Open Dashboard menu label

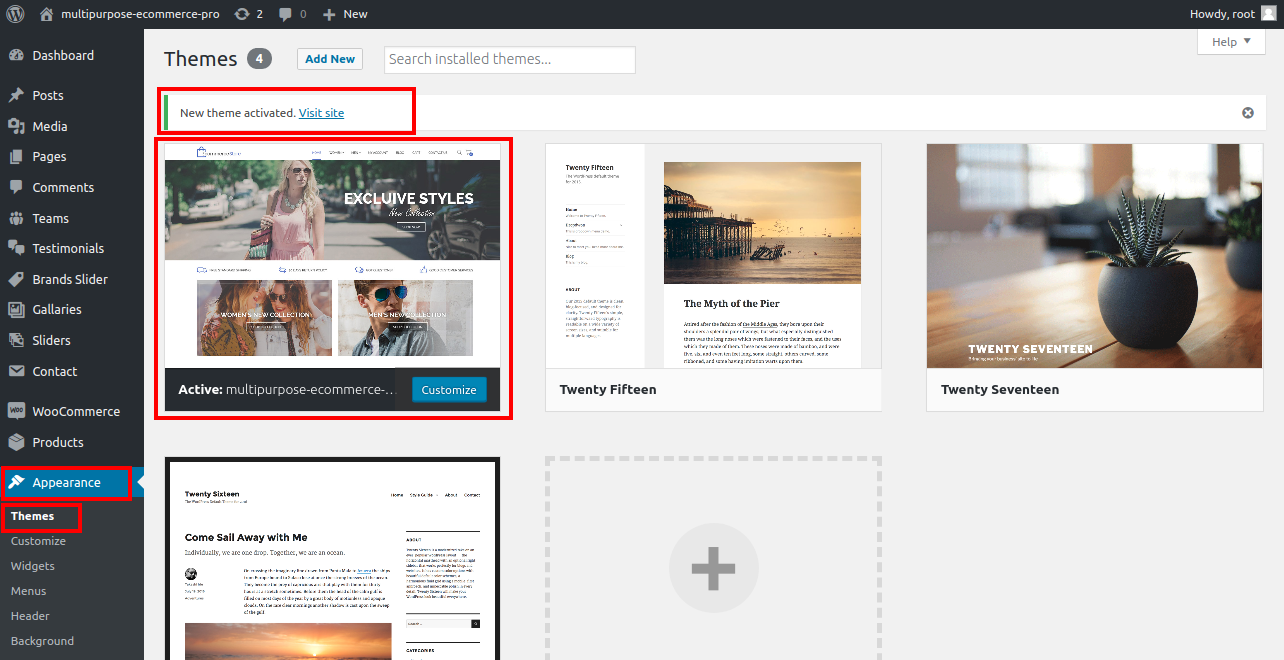tap(63, 55)
